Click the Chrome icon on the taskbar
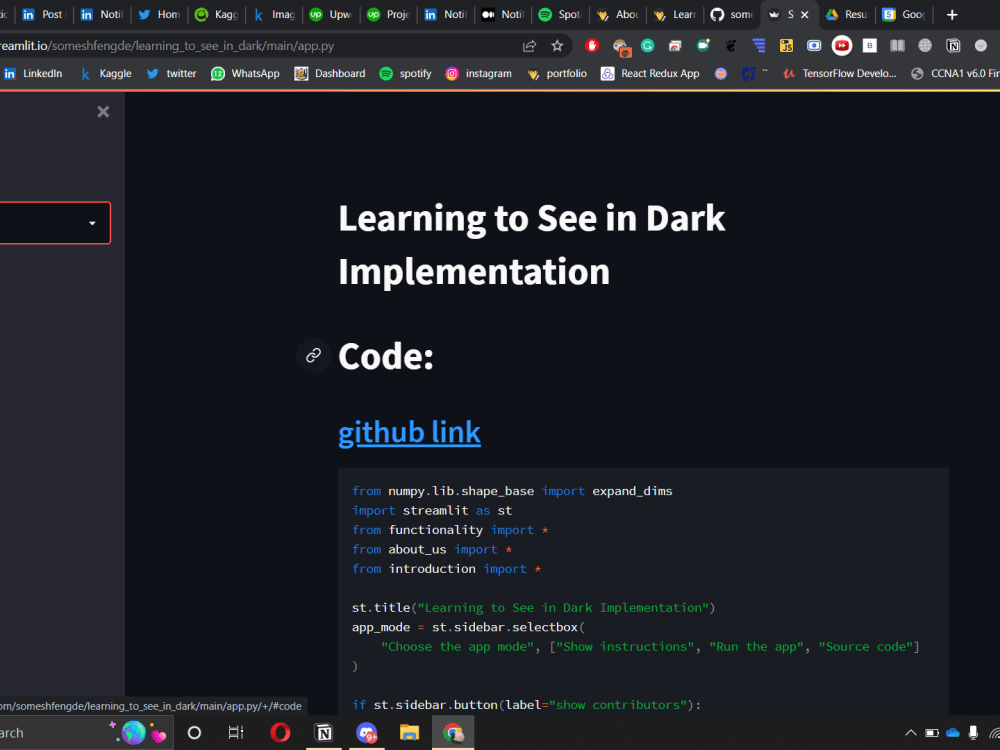 (453, 733)
